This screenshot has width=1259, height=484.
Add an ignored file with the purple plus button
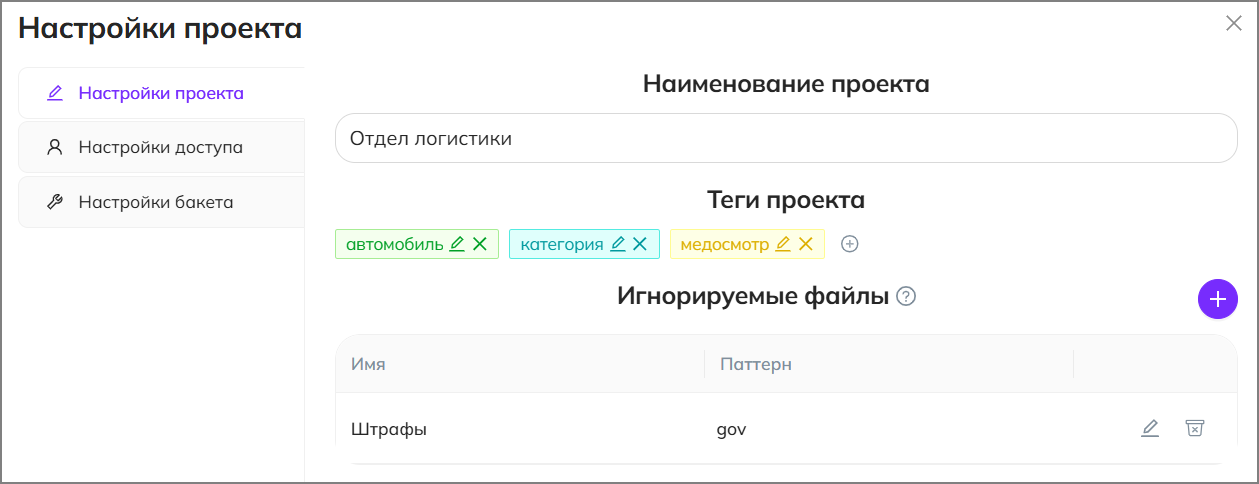click(1217, 299)
